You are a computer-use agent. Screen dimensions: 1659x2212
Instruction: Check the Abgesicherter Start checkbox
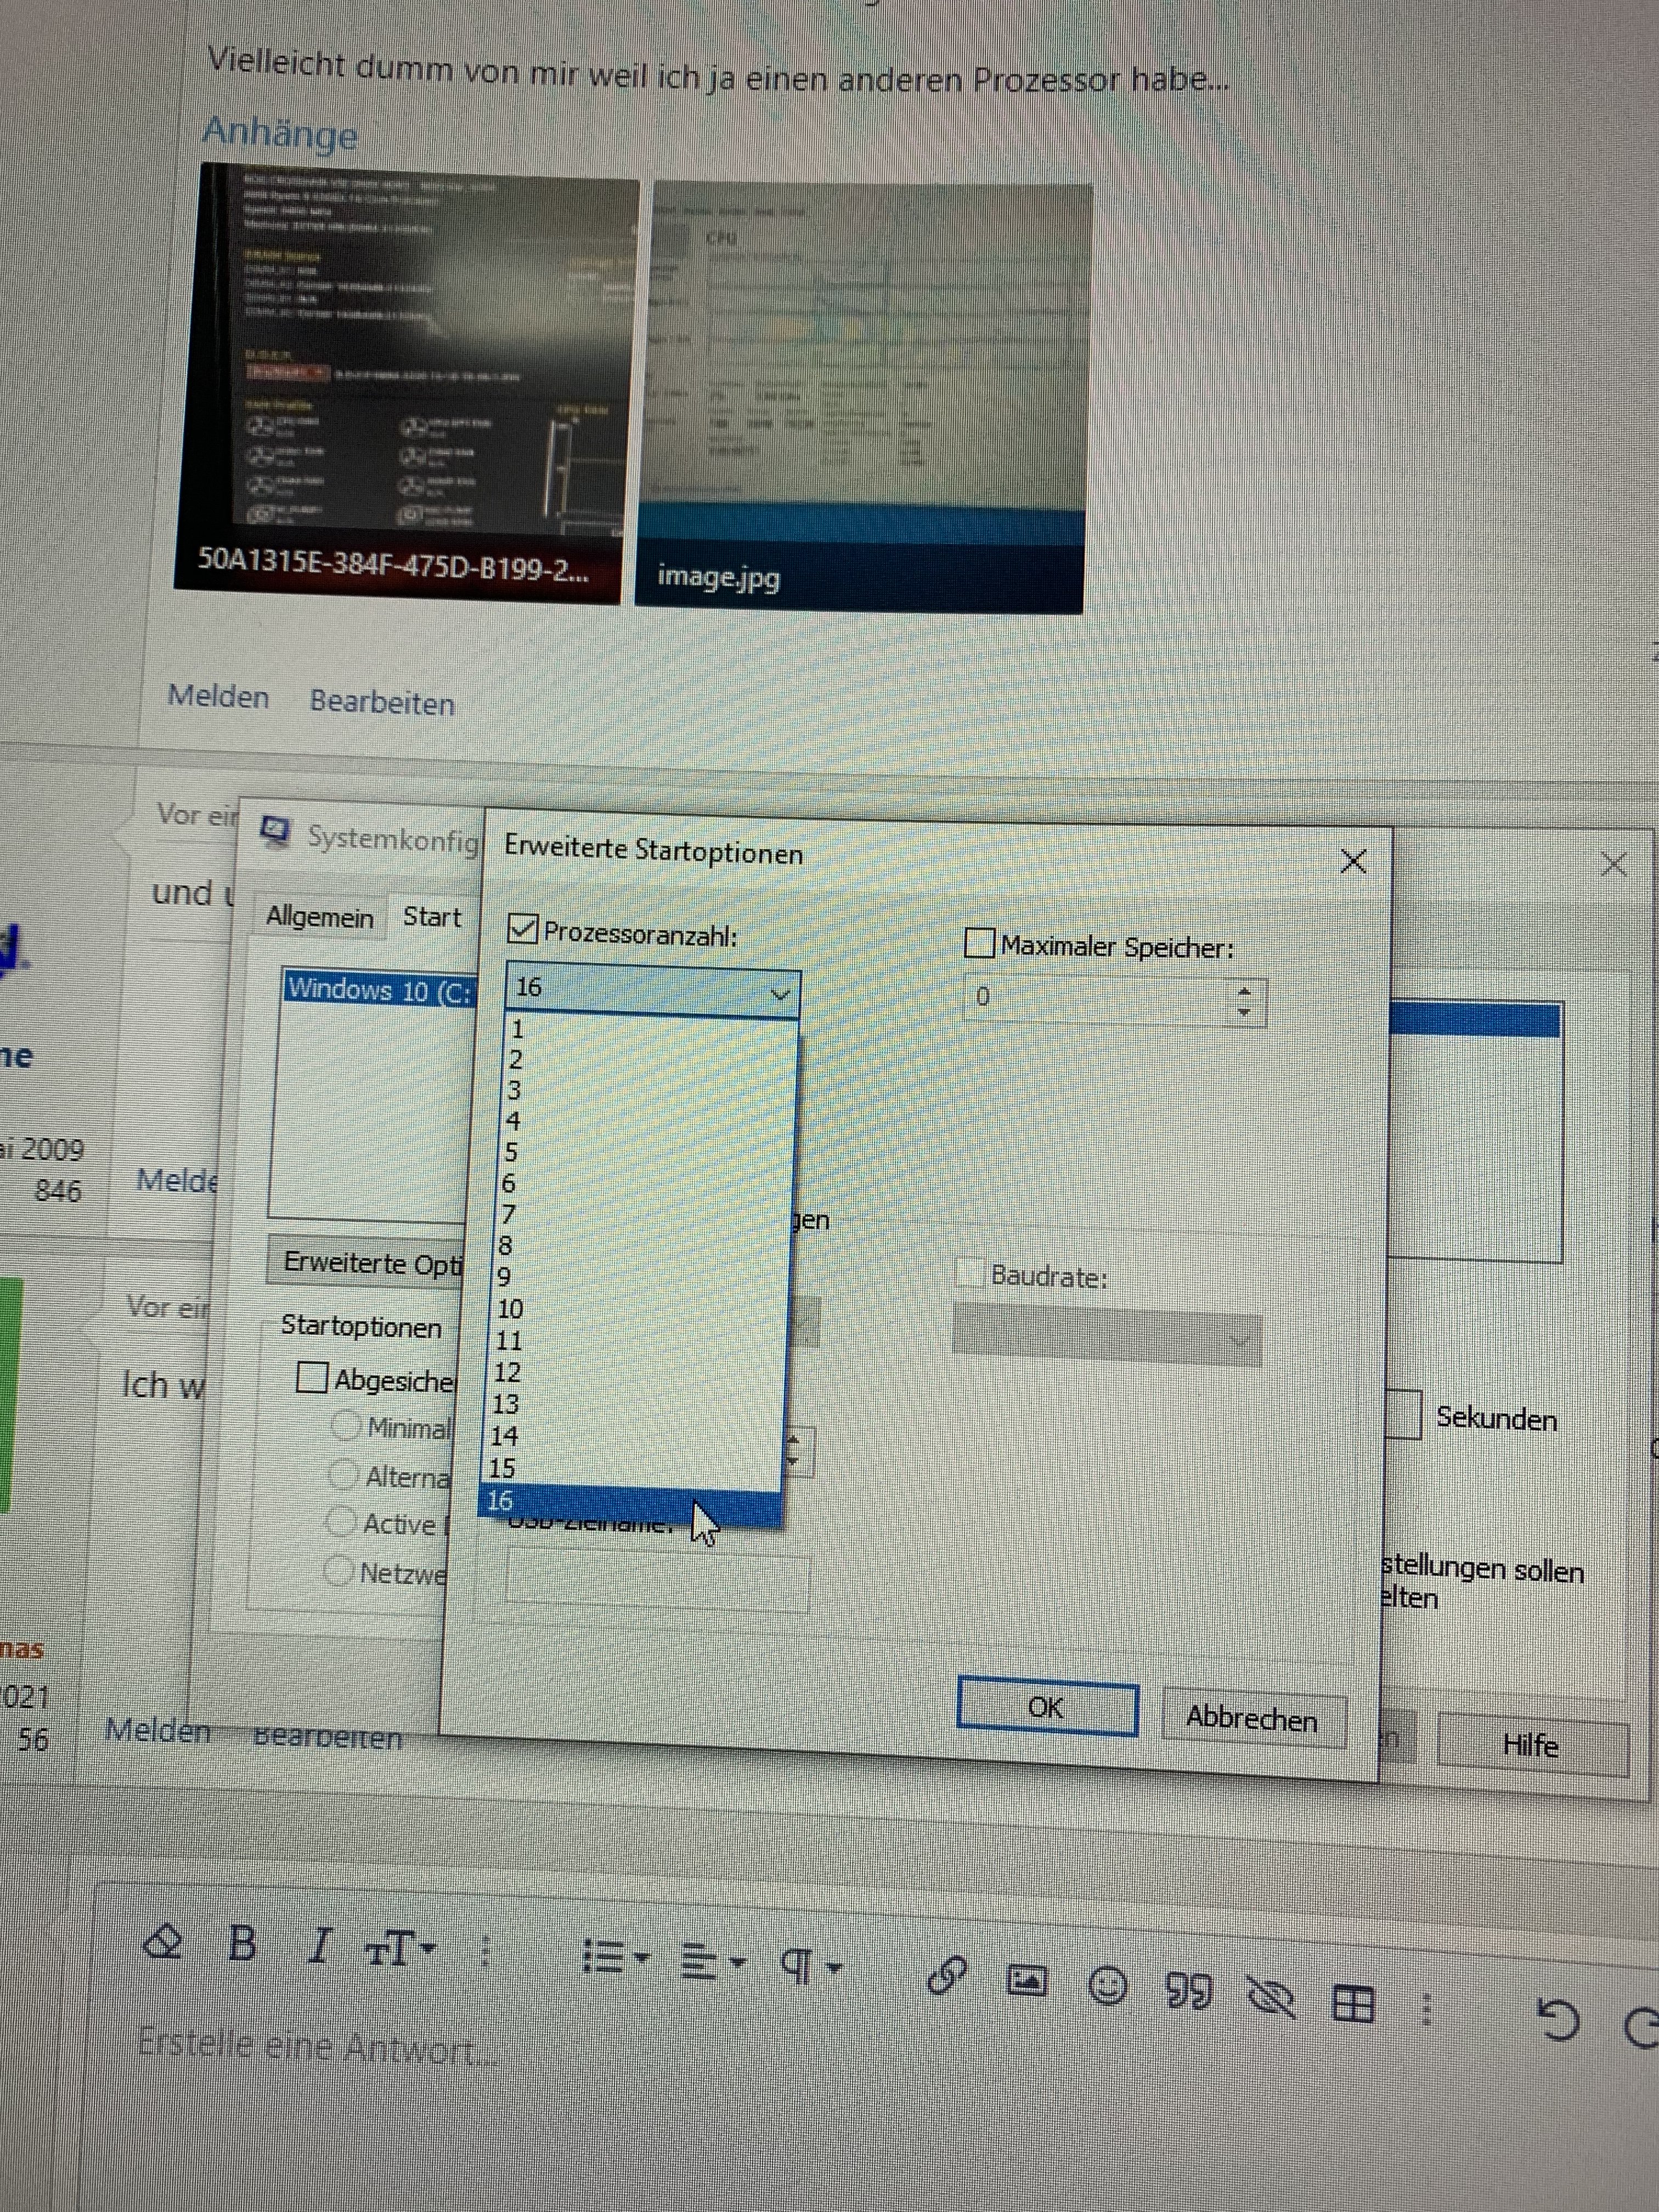312,1378
